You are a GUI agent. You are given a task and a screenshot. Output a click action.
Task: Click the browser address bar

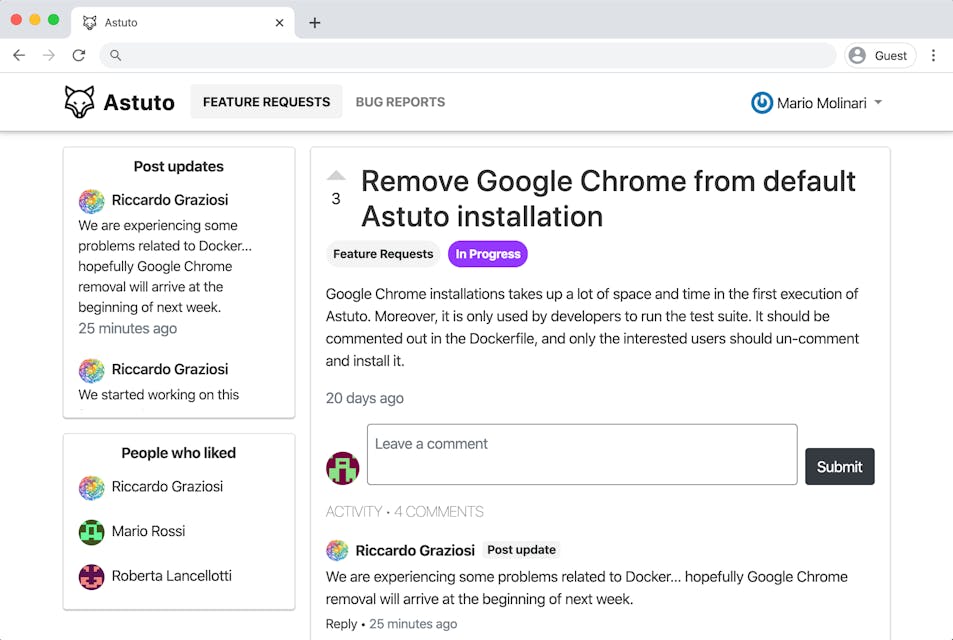468,55
